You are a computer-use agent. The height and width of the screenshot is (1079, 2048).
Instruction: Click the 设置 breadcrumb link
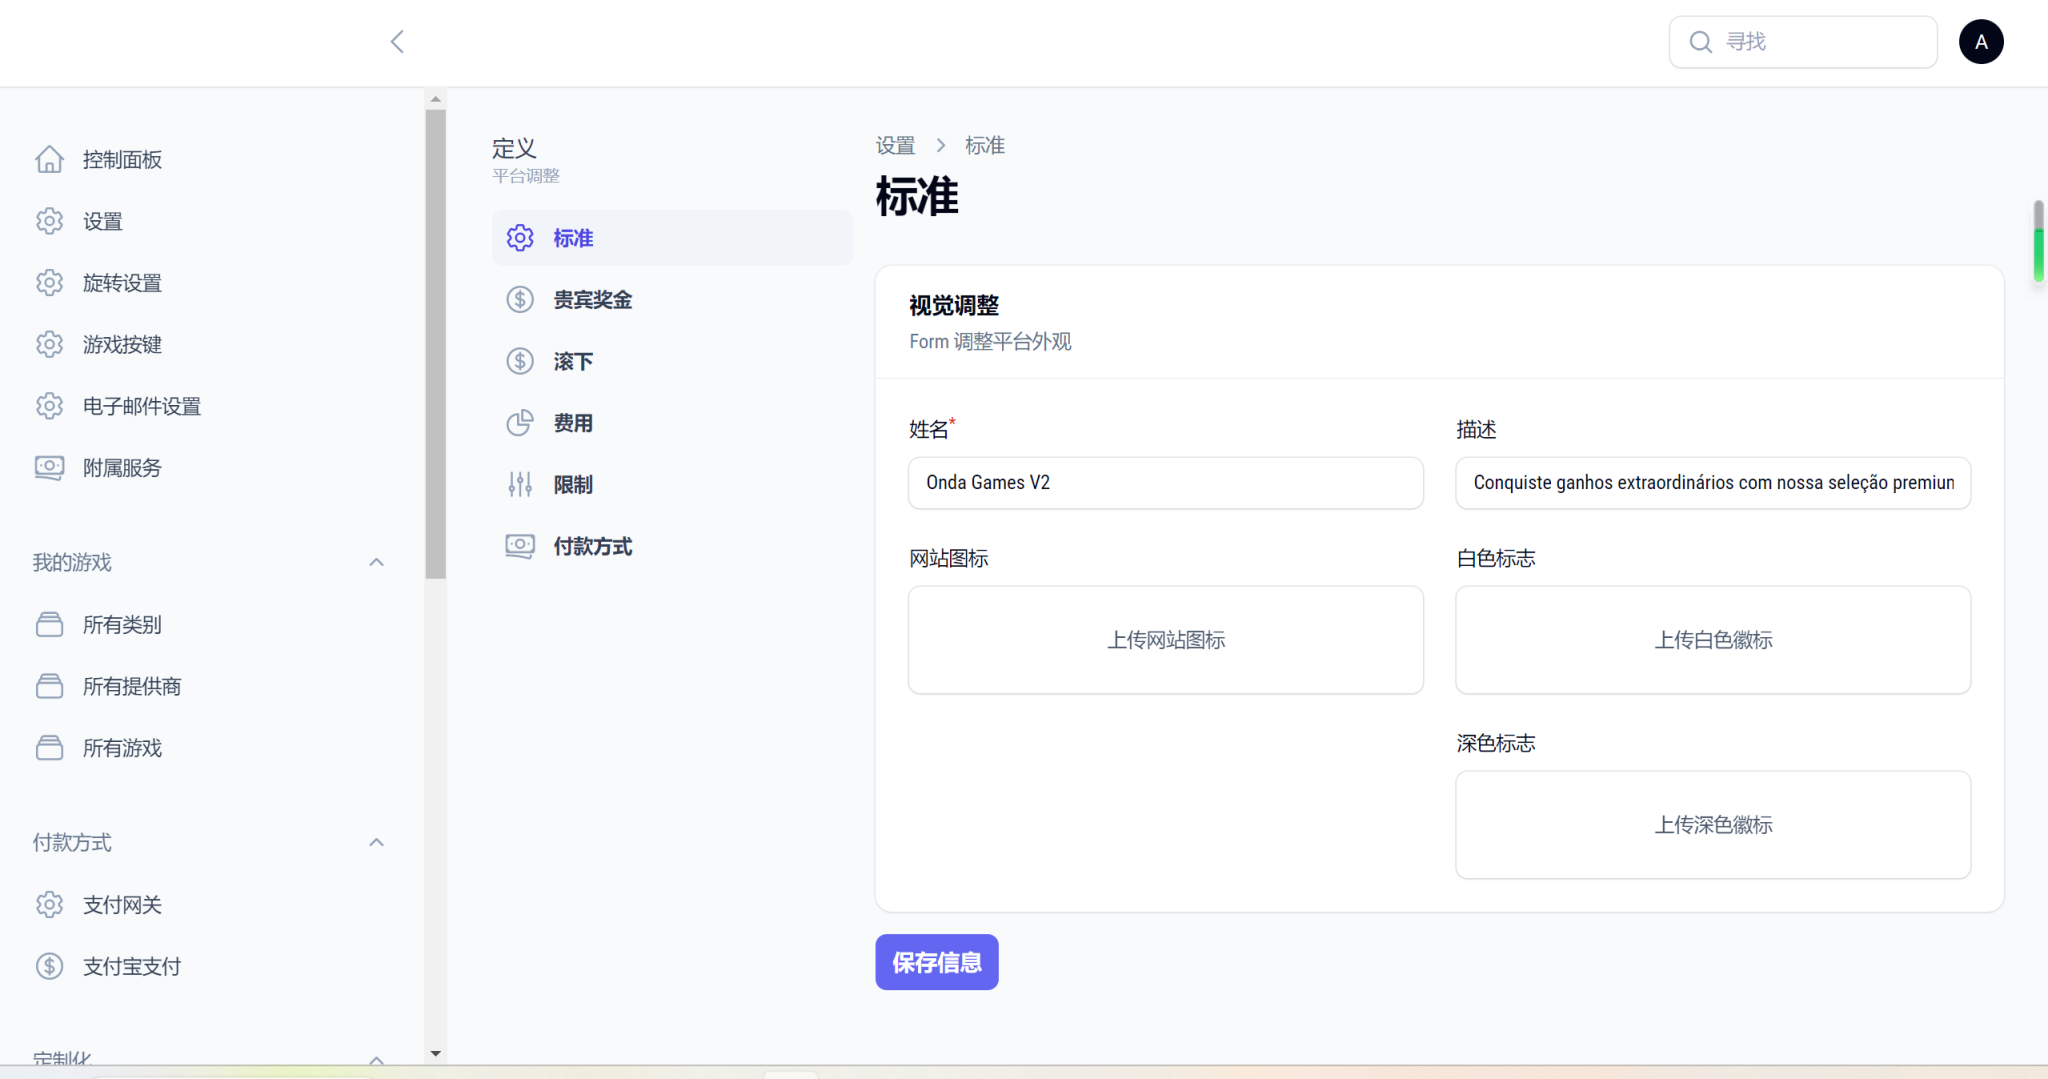click(x=895, y=146)
